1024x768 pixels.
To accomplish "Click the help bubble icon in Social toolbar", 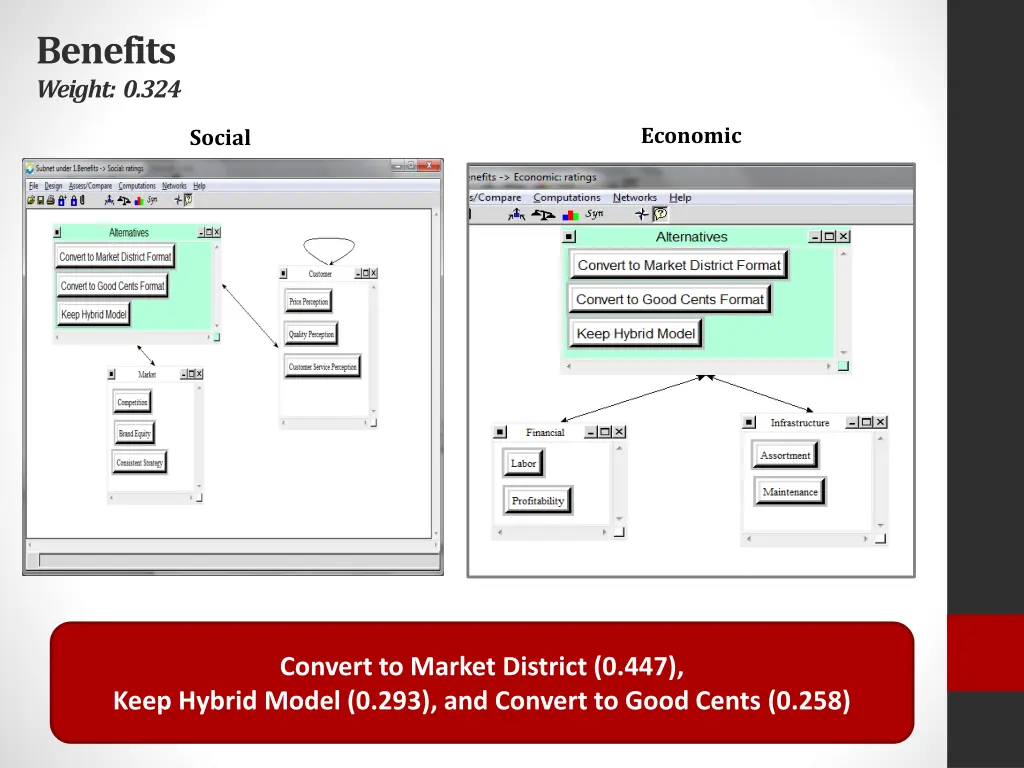I will click(188, 200).
